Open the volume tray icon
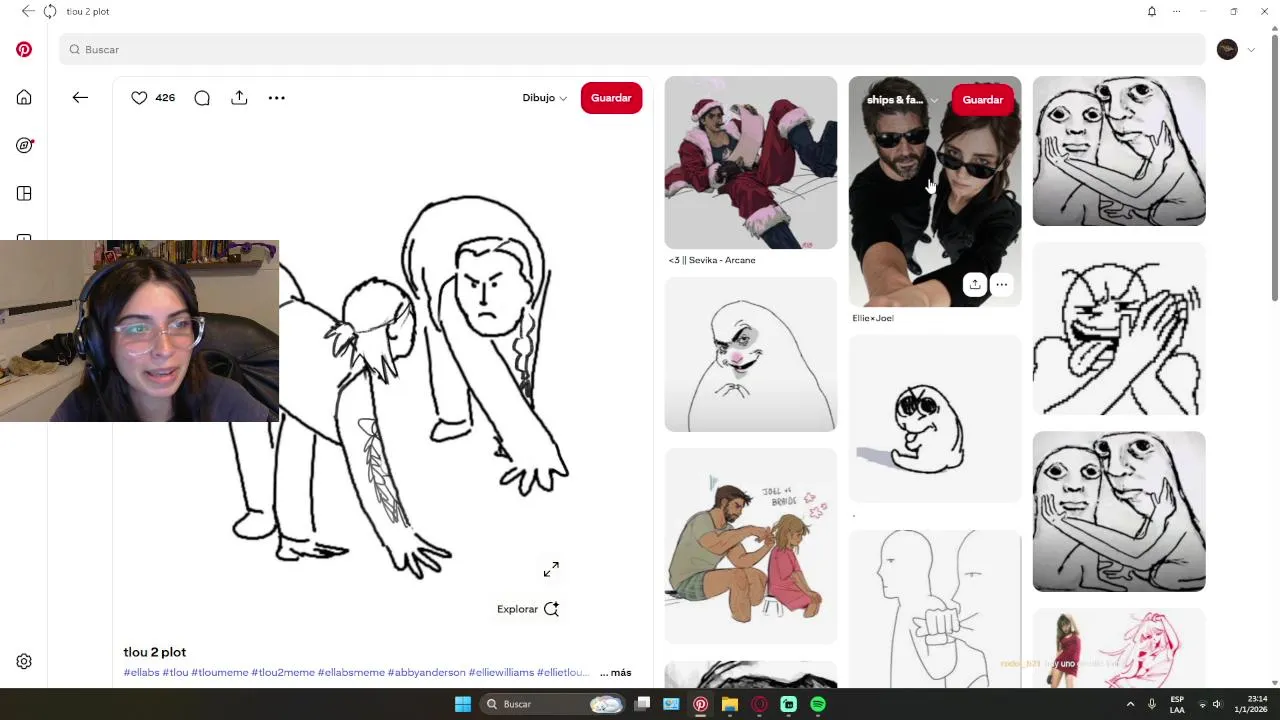 [x=1217, y=704]
